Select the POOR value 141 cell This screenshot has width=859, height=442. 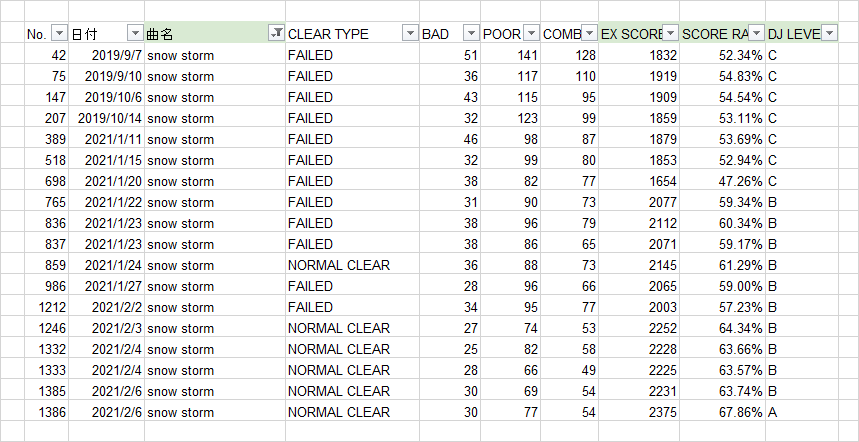point(511,55)
